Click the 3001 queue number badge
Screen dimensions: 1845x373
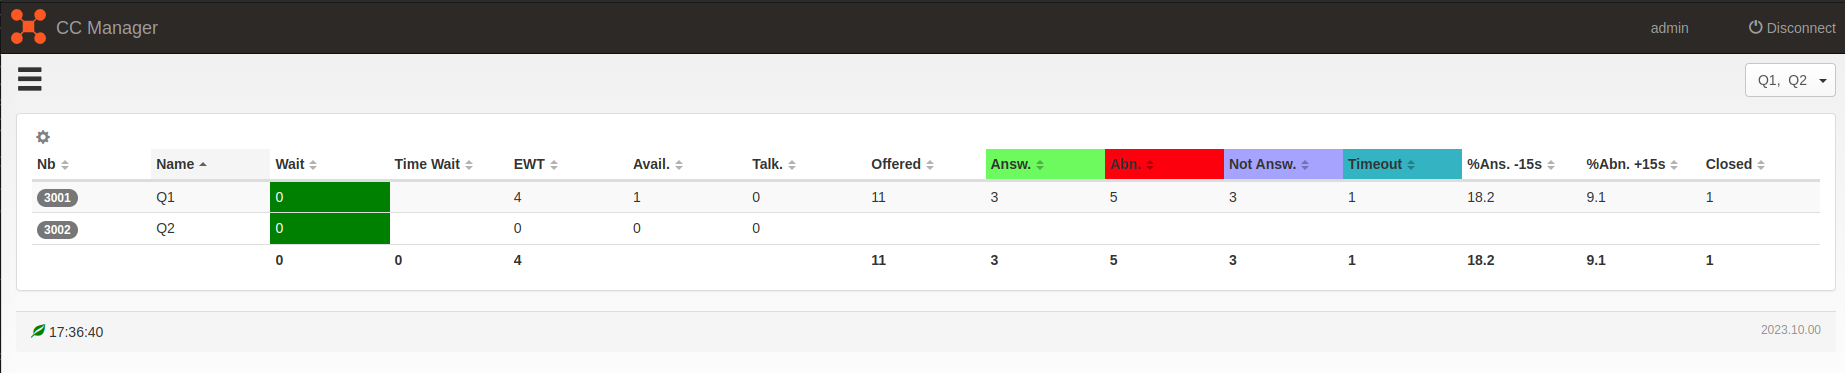[57, 198]
